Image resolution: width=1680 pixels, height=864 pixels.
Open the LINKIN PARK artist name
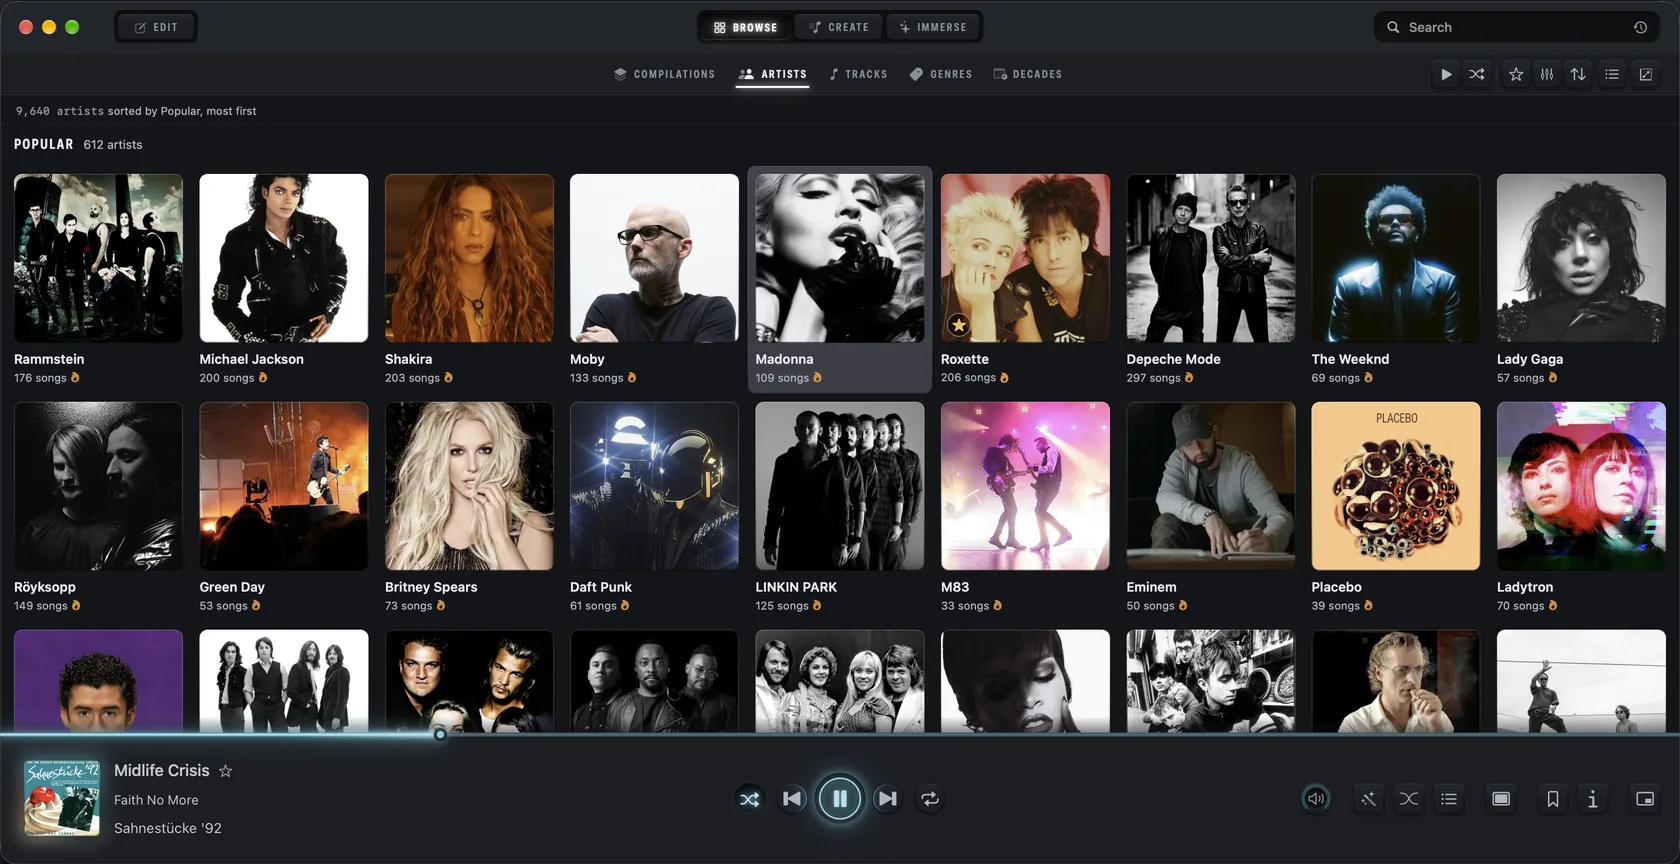(796, 587)
